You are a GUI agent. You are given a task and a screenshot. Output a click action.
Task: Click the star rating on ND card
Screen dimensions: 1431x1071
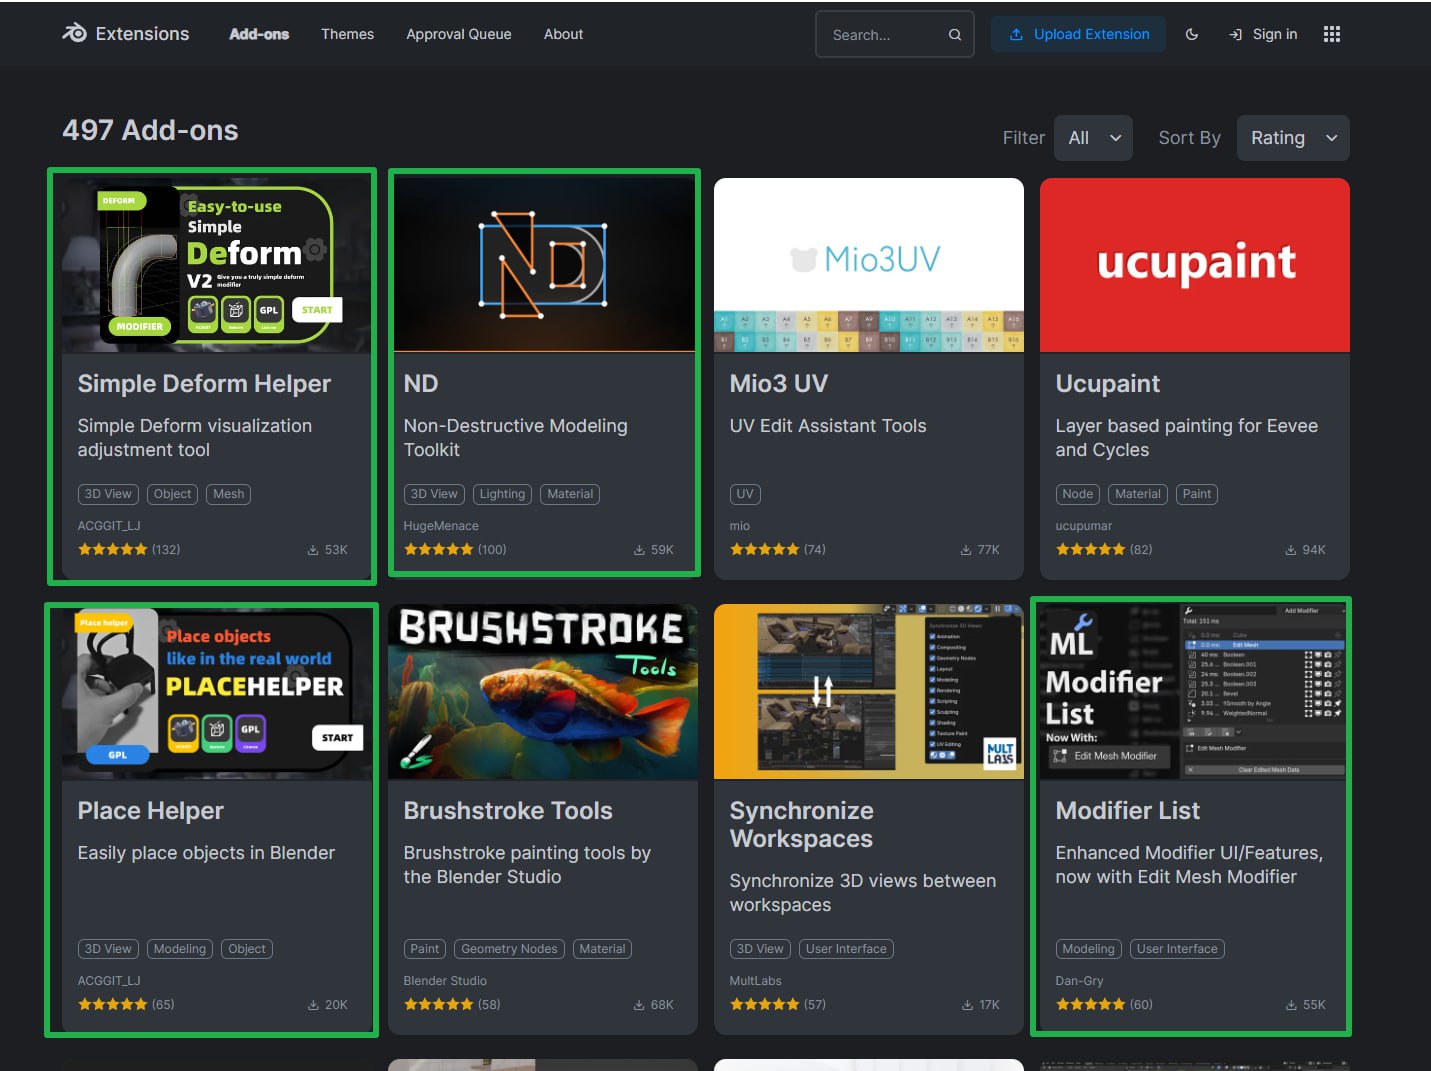click(x=439, y=549)
